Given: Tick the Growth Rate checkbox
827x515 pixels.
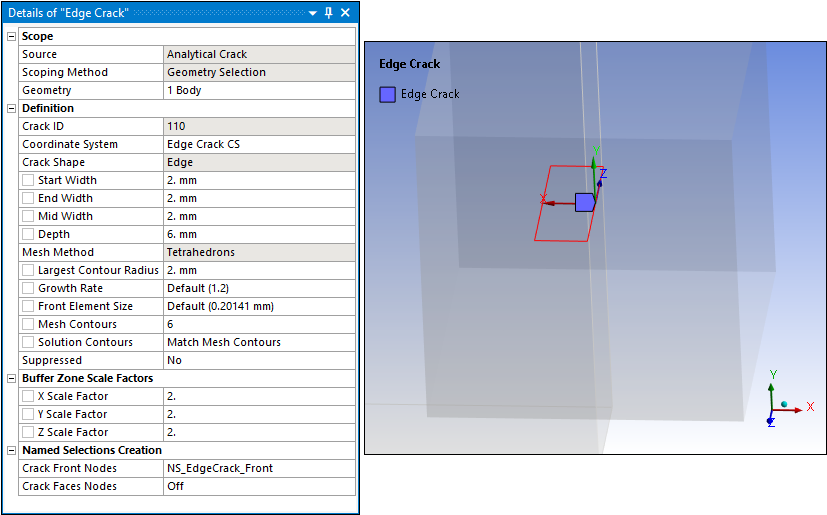Looking at the screenshot, I should click(x=28, y=288).
